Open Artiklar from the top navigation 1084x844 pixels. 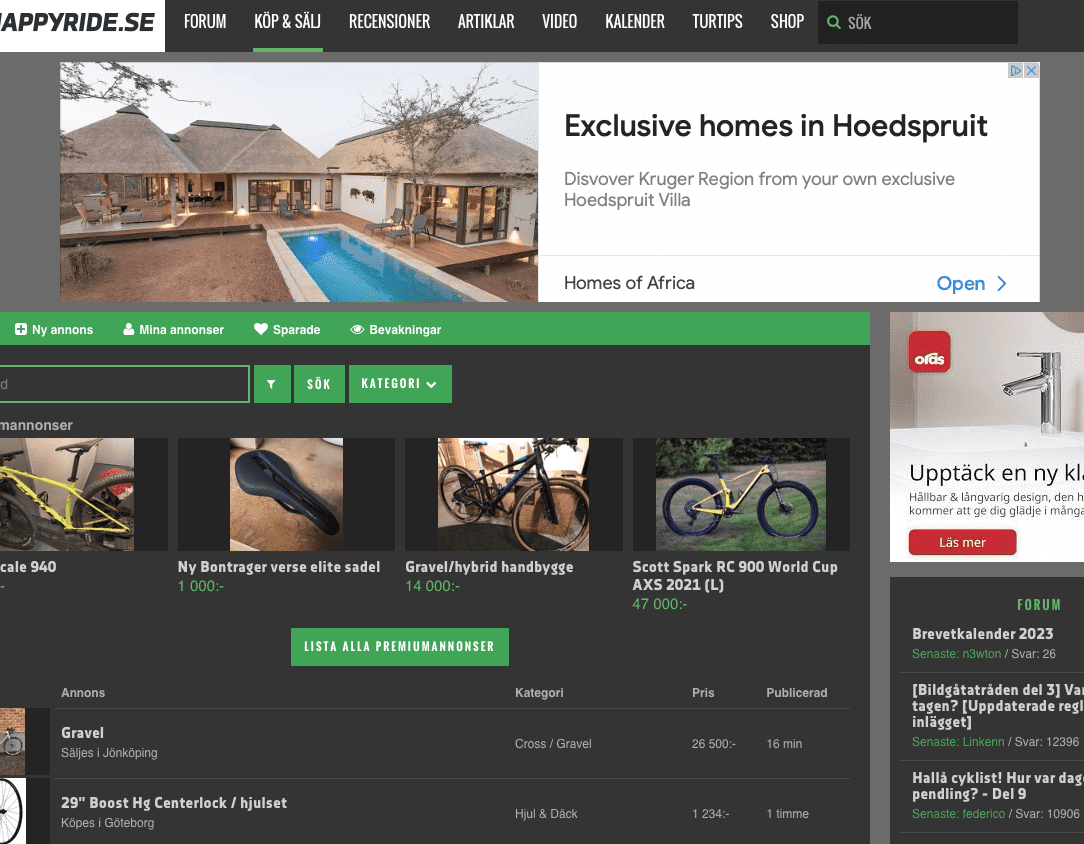click(x=486, y=22)
